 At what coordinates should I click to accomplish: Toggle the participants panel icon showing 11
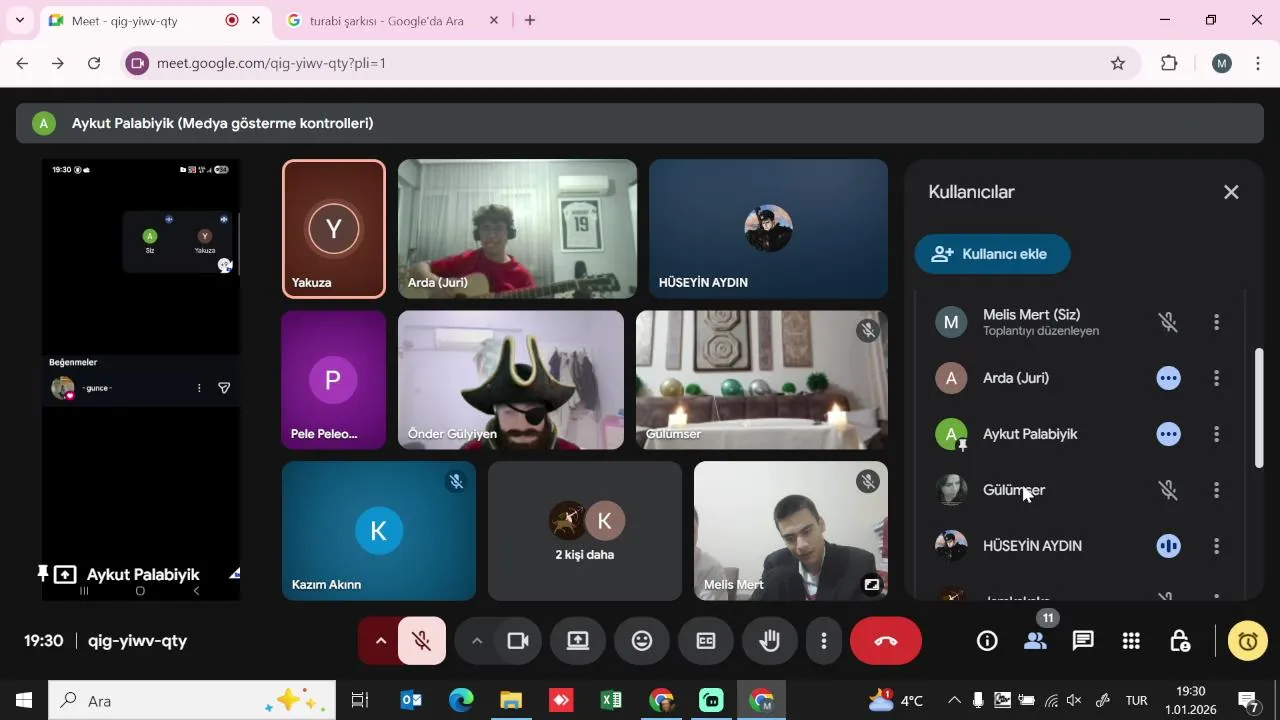tap(1035, 641)
